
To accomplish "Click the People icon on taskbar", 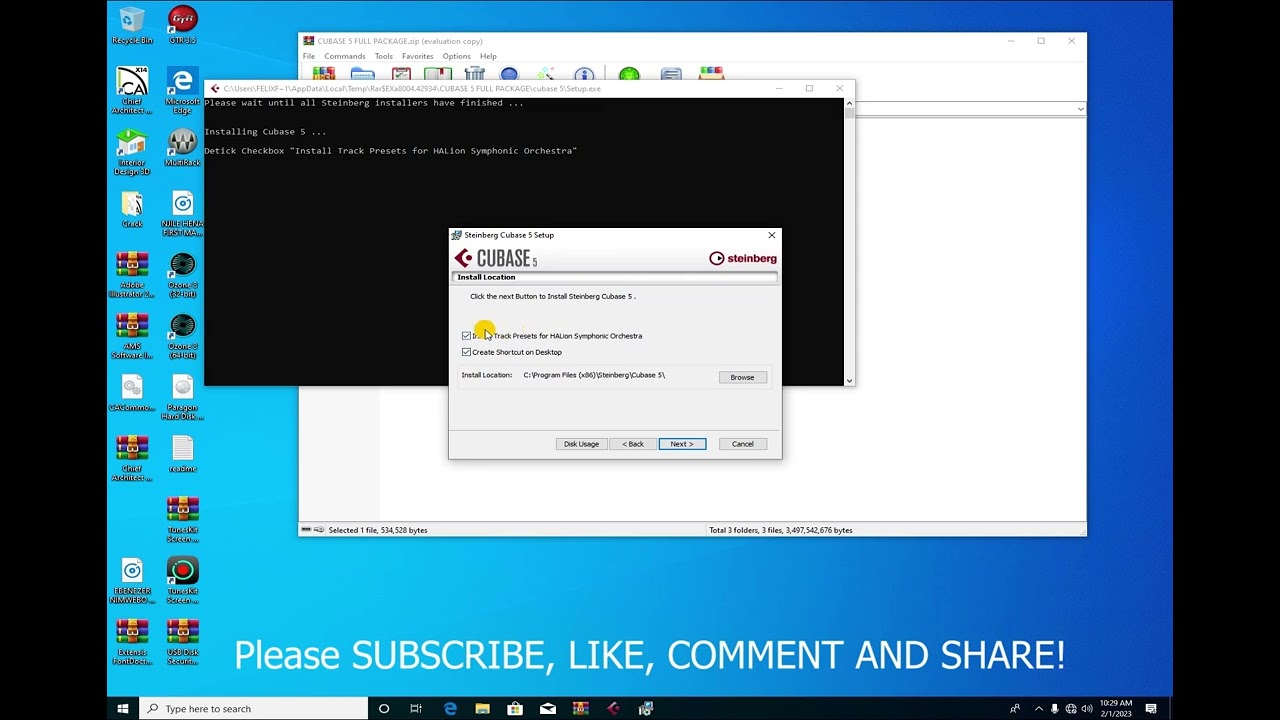I will 1015,708.
